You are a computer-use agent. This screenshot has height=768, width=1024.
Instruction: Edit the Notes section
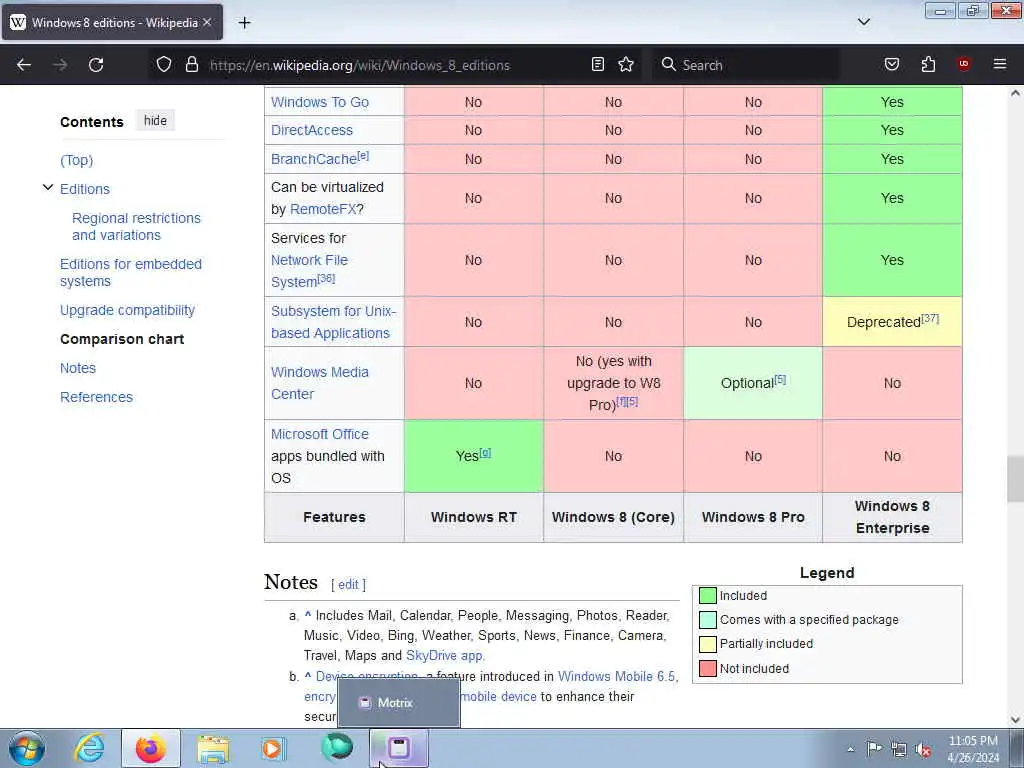pyautogui.click(x=348, y=584)
